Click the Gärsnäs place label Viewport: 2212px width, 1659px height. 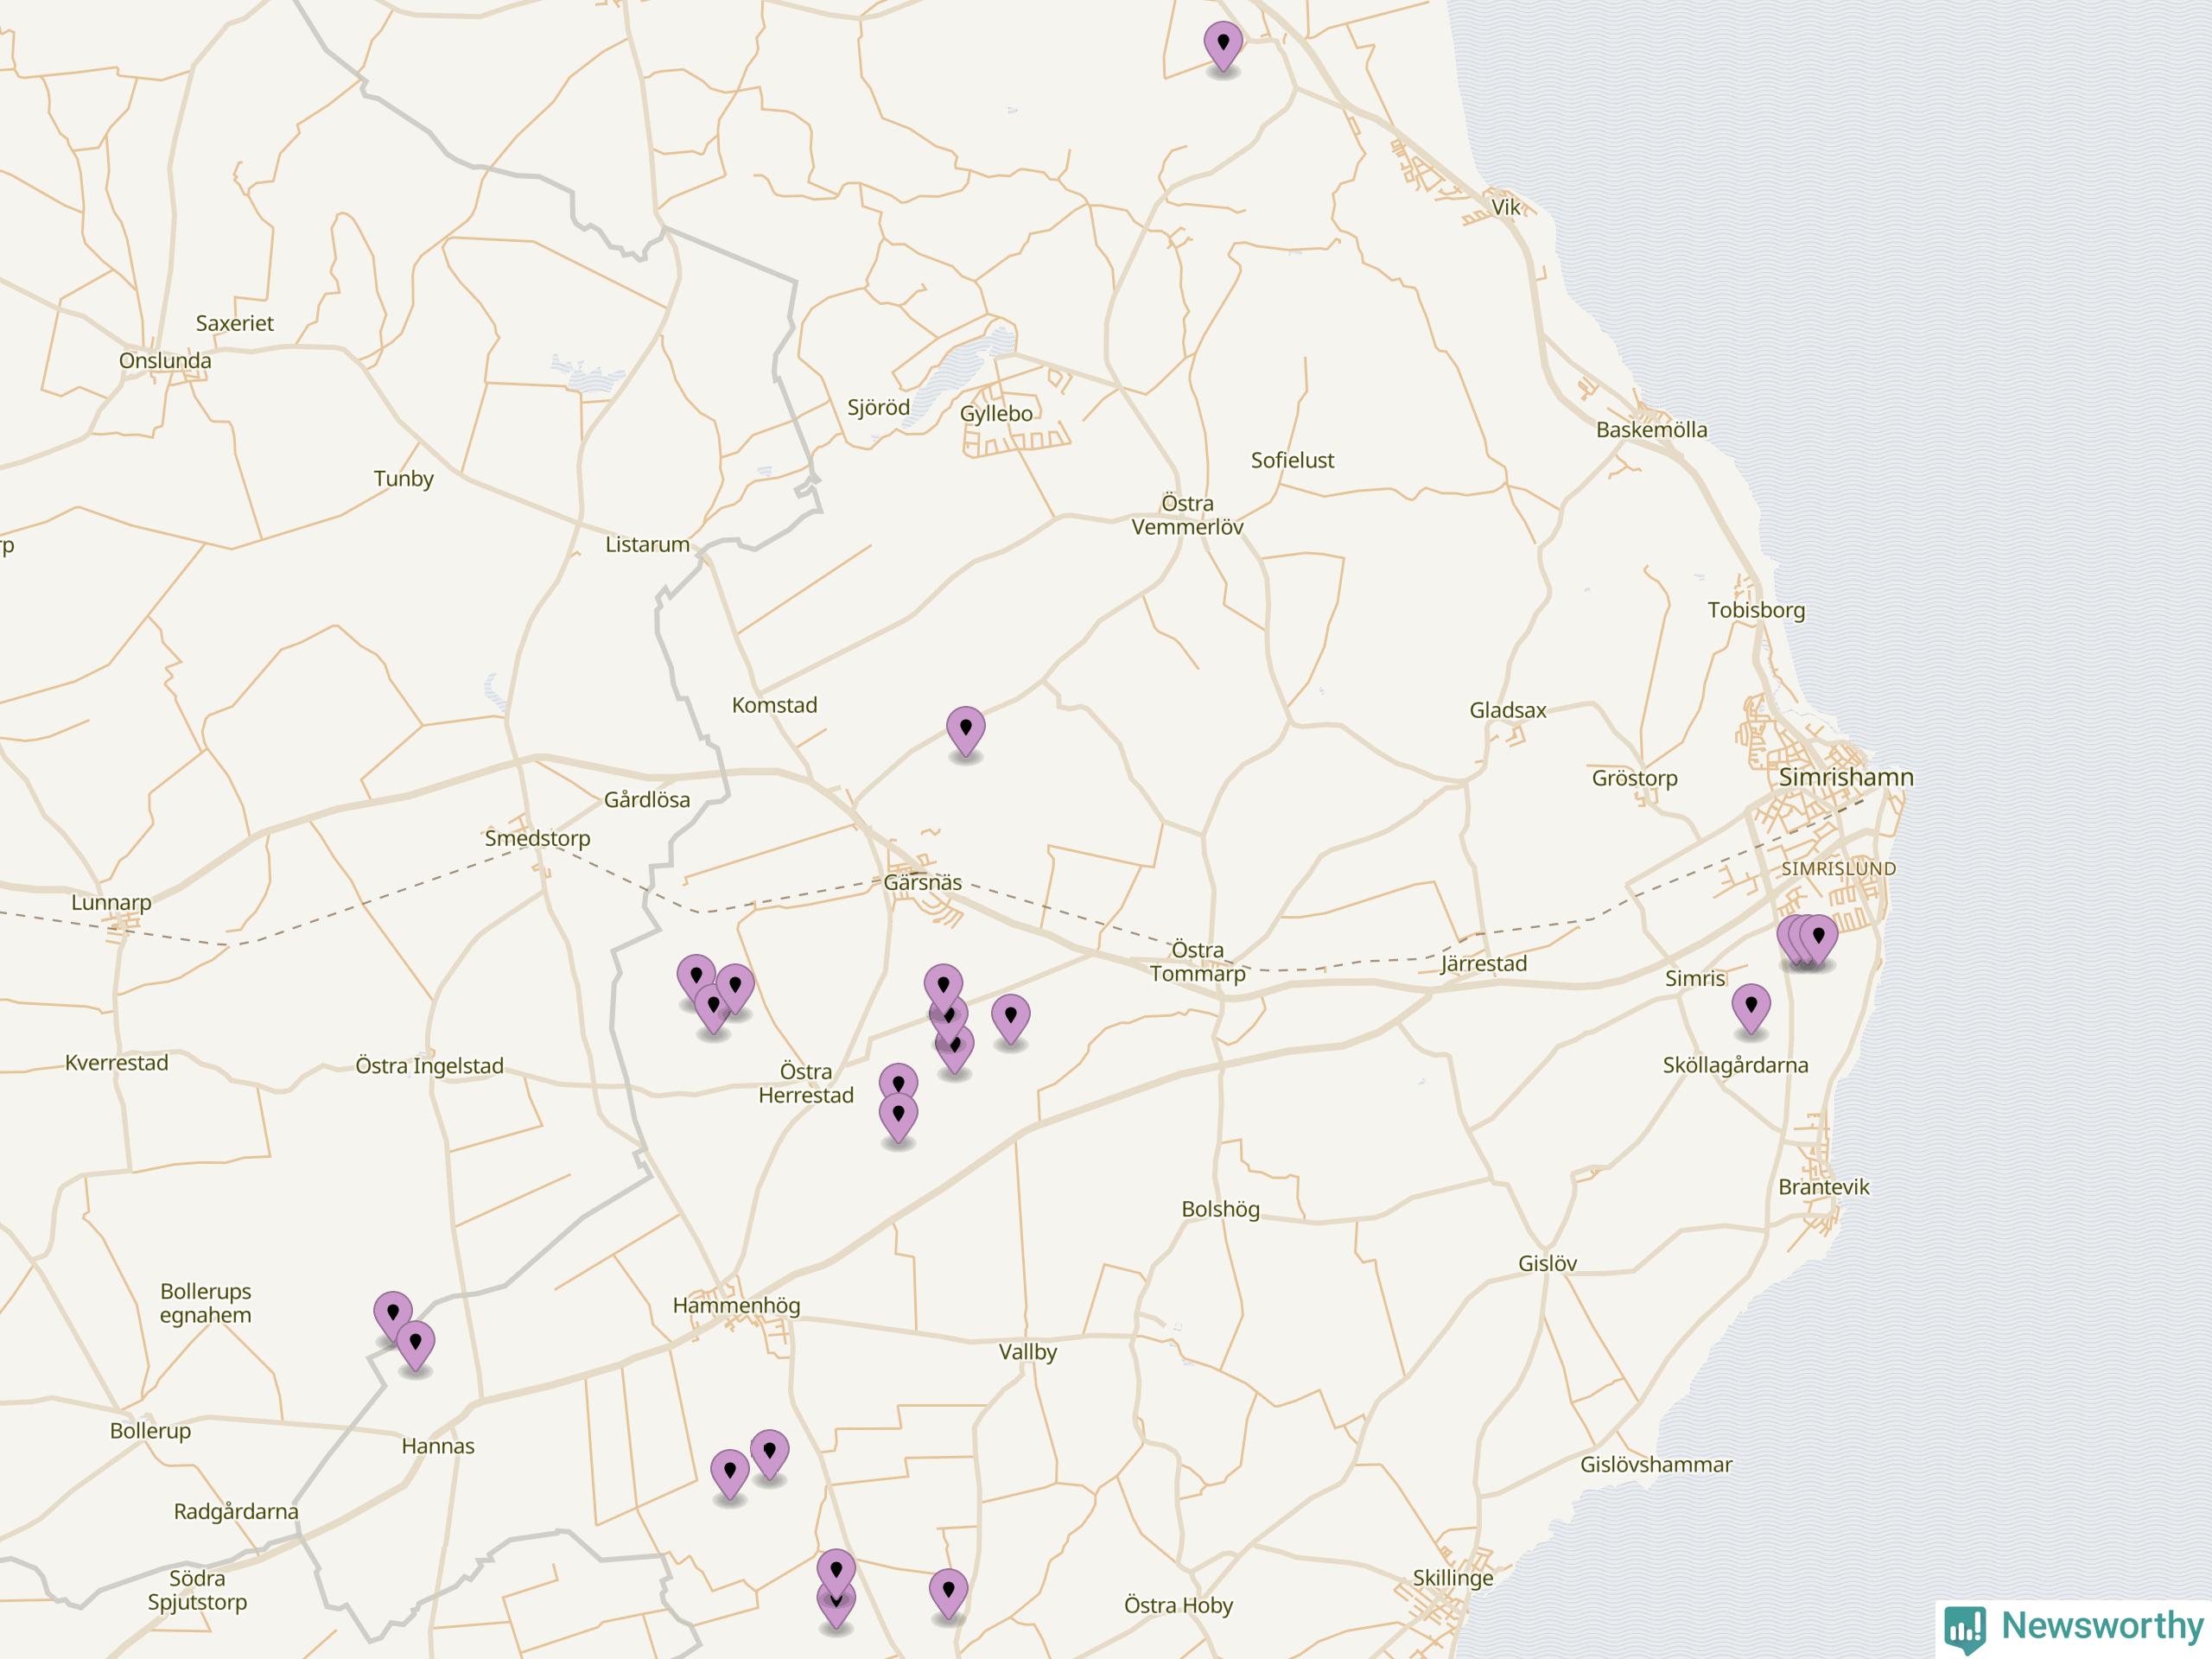pos(923,882)
